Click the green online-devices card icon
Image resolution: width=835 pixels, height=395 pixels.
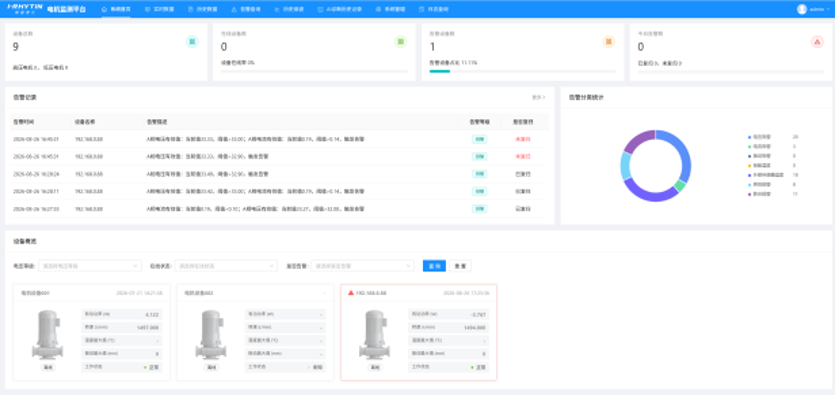(400, 42)
